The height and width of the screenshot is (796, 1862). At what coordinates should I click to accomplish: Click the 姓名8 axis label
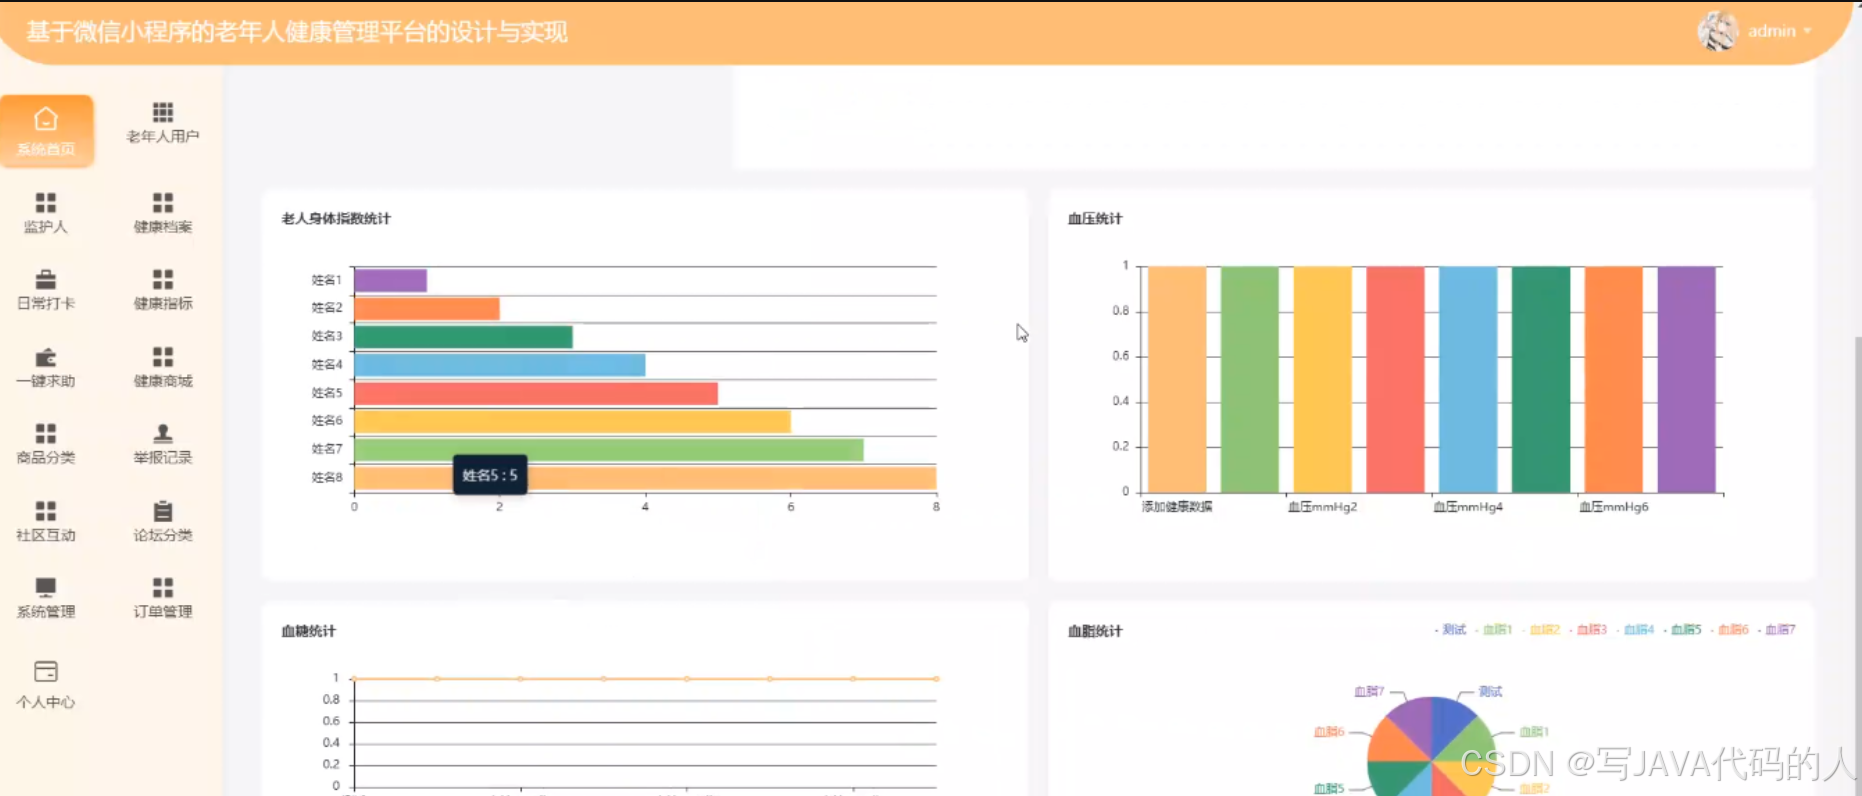[x=327, y=477]
